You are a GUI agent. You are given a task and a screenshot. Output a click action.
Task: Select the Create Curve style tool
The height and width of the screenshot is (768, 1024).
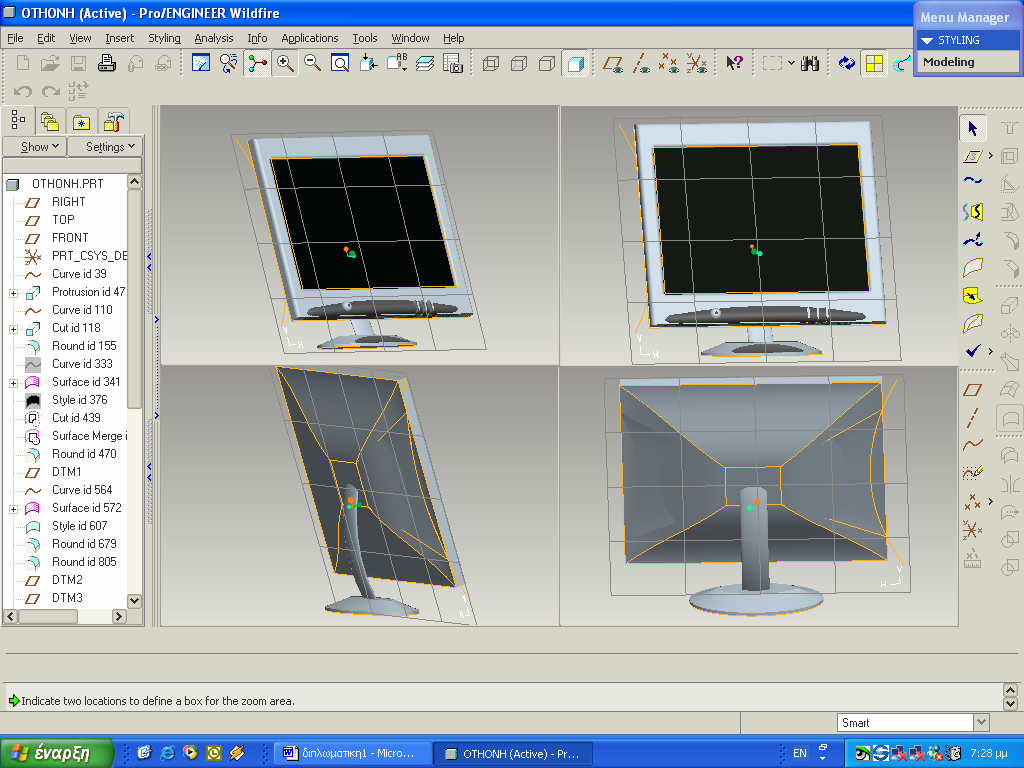point(972,181)
